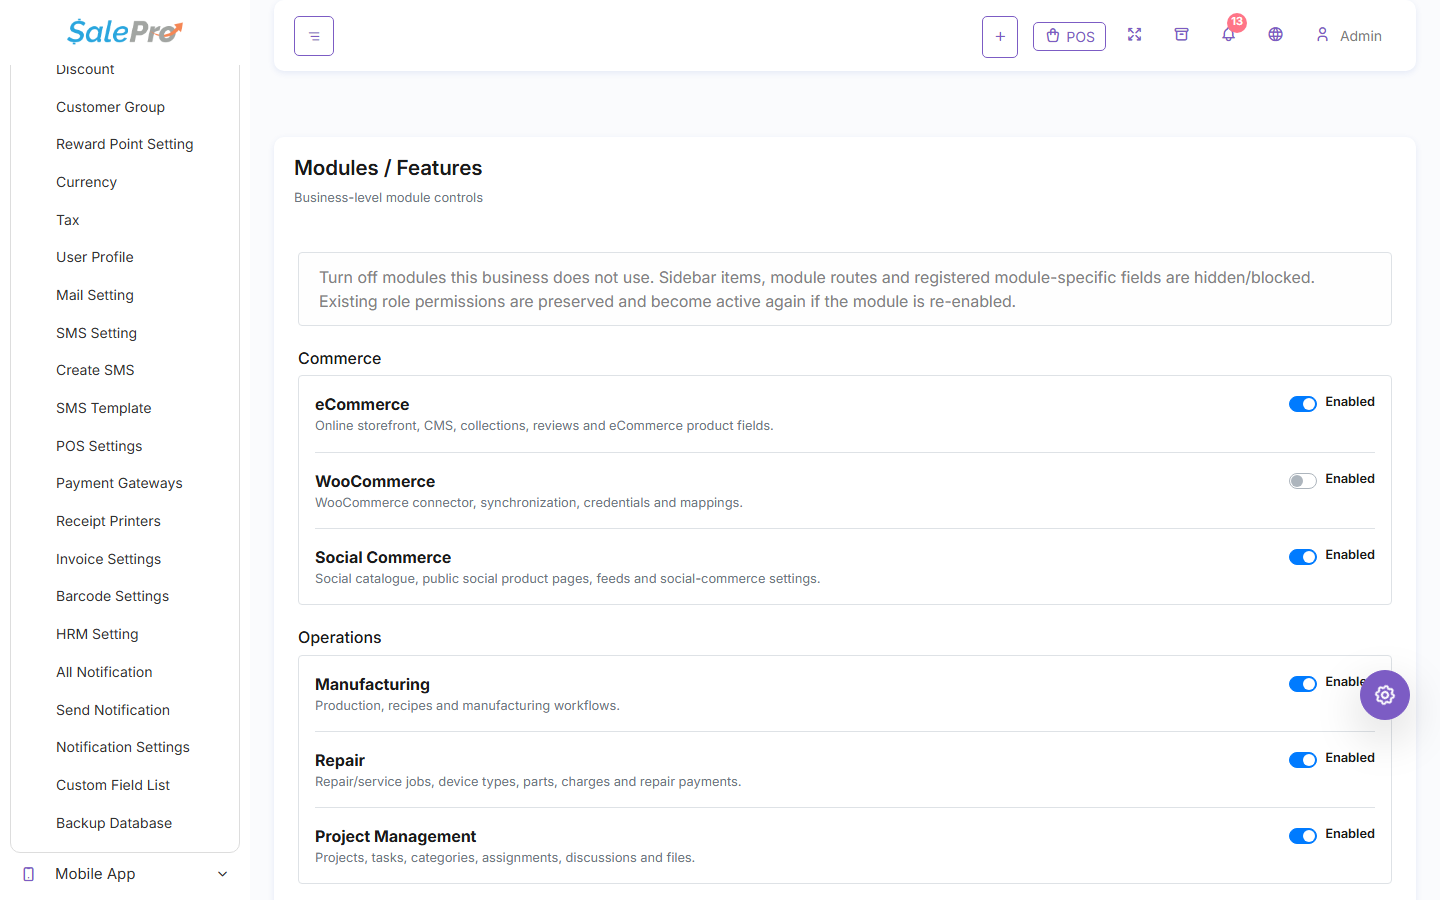The width and height of the screenshot is (1440, 900).
Task: Open Customer Group in sidebar
Action: pos(110,107)
